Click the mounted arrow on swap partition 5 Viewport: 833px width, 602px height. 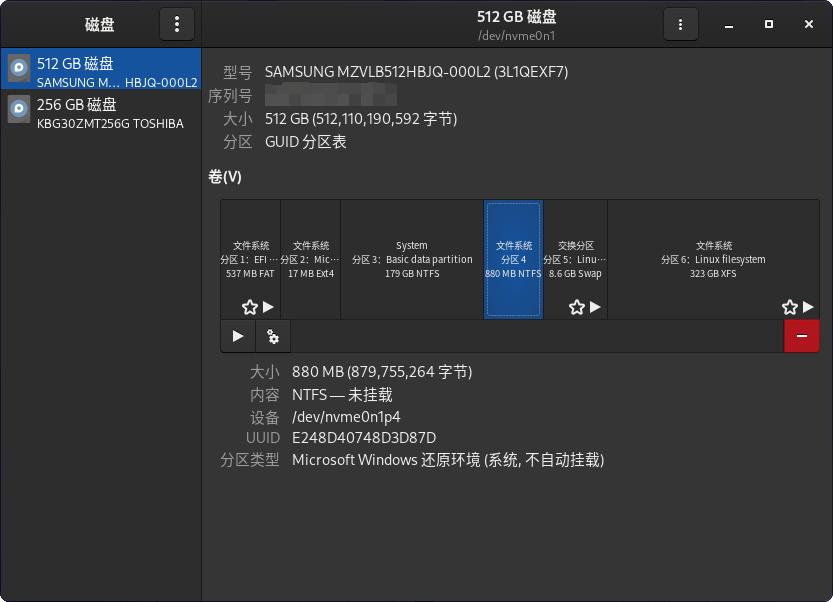(x=595, y=307)
